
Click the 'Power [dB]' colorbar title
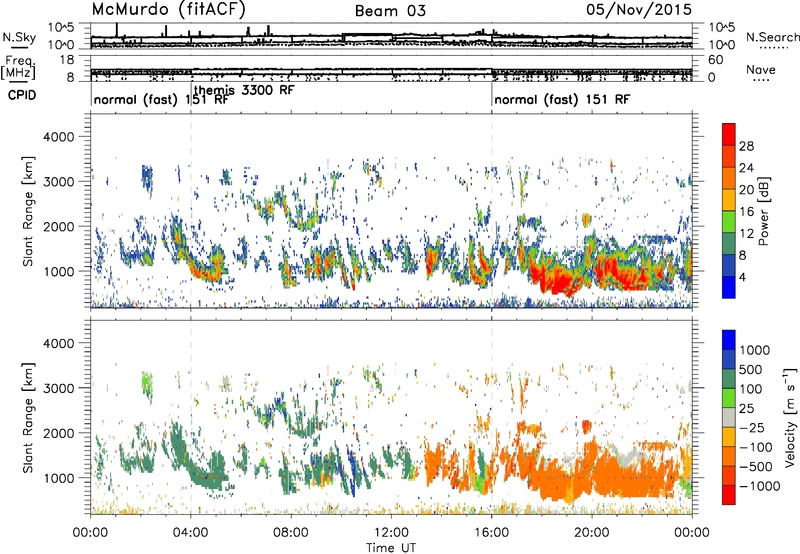click(x=764, y=211)
